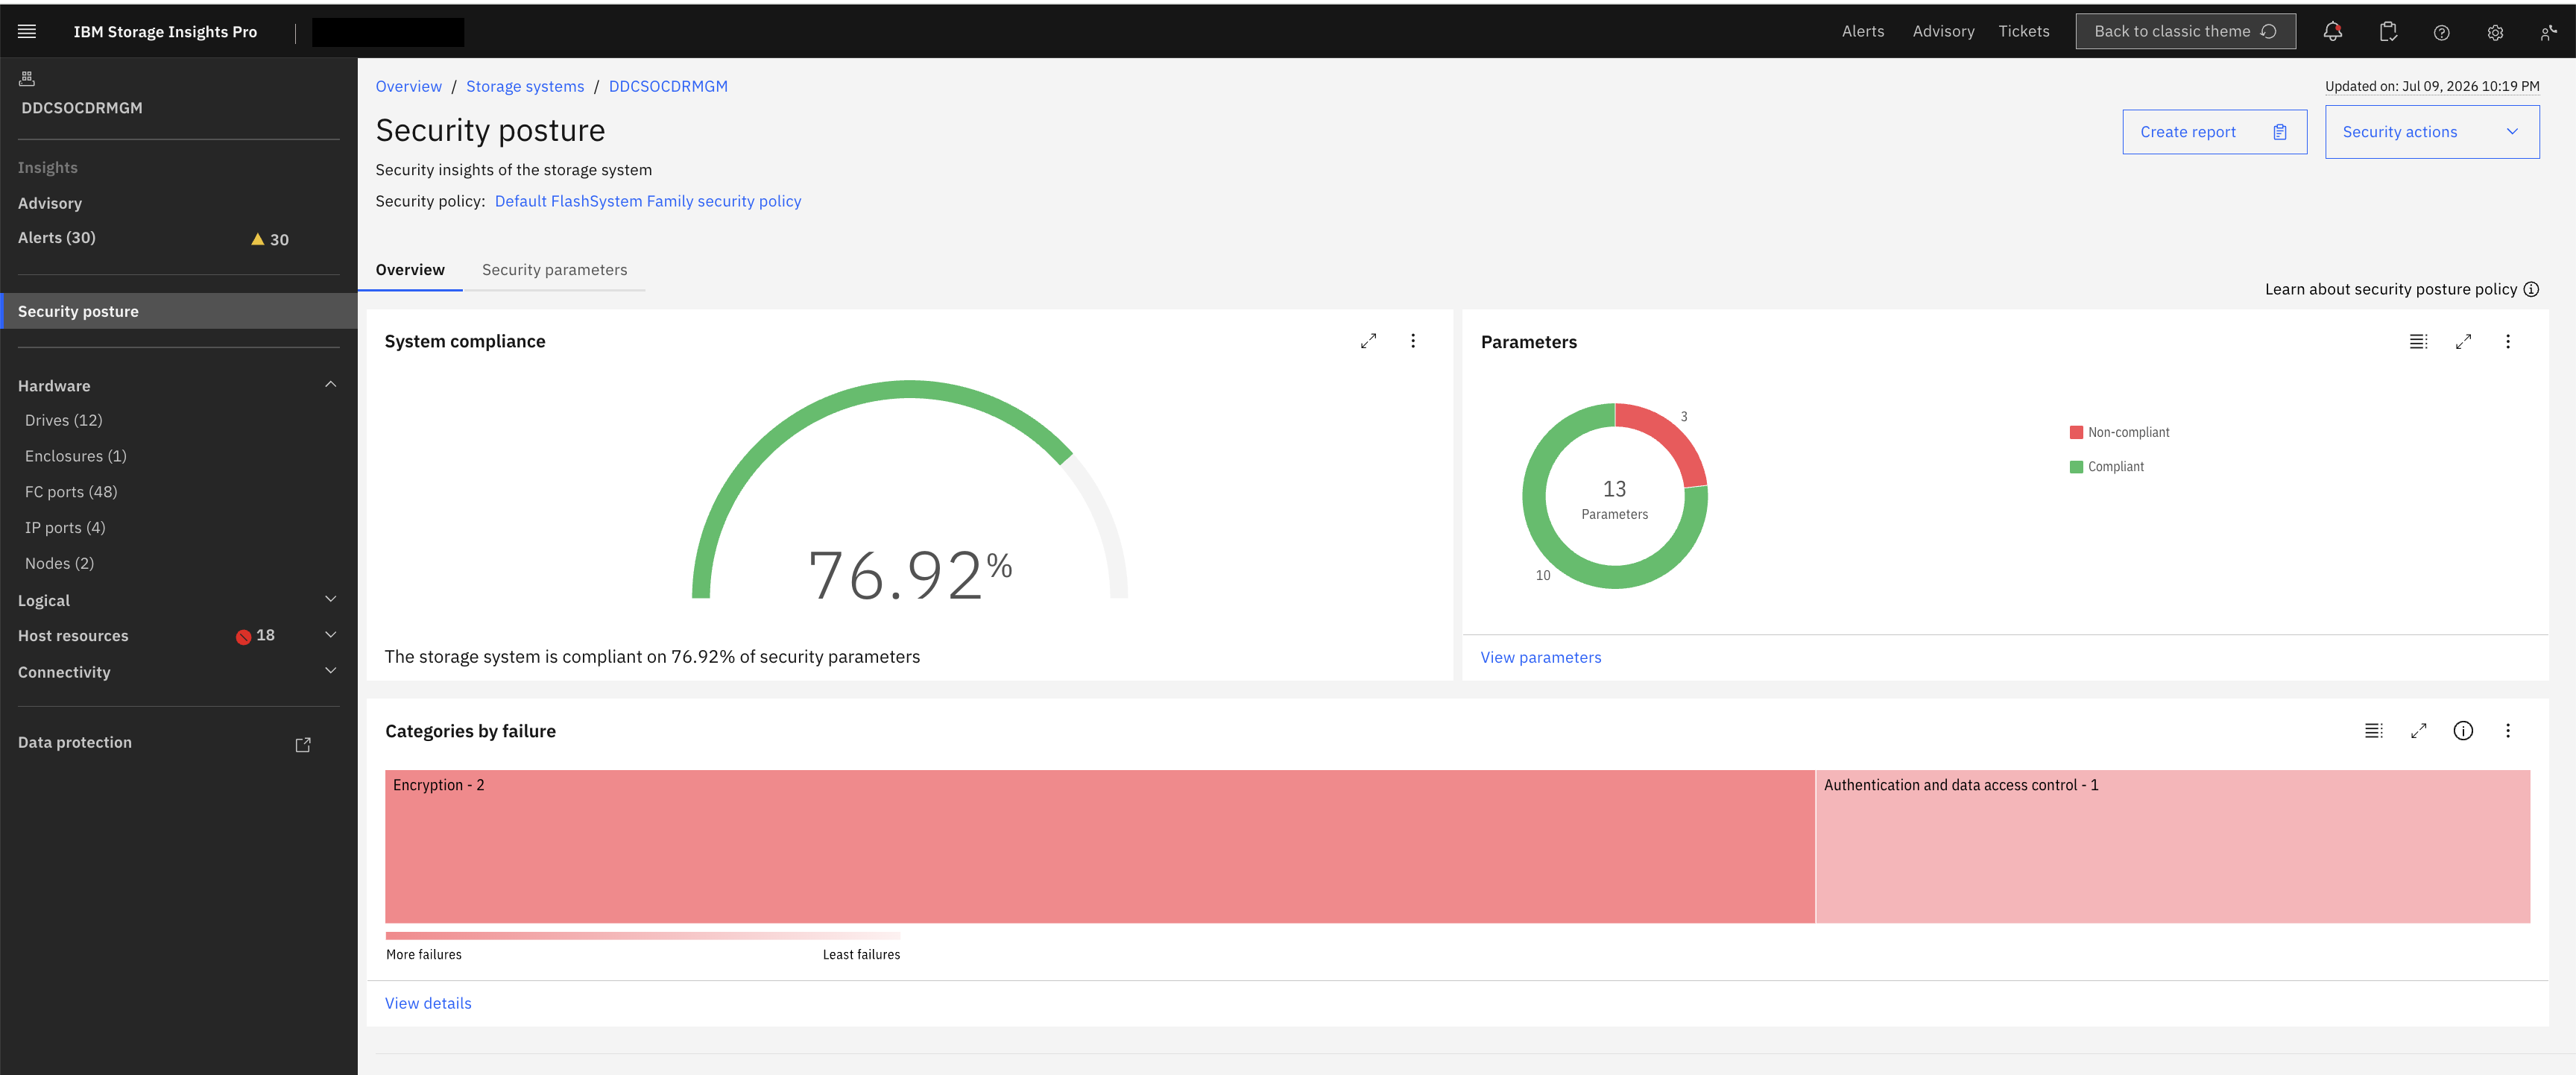The height and width of the screenshot is (1075, 2576).
Task: Select Security posture in the sidebar
Action: pos(179,311)
